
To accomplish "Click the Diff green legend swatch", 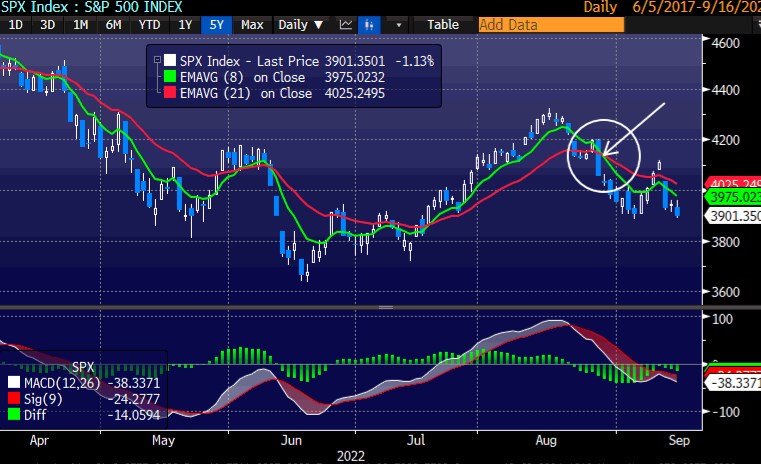I will tap(14, 414).
